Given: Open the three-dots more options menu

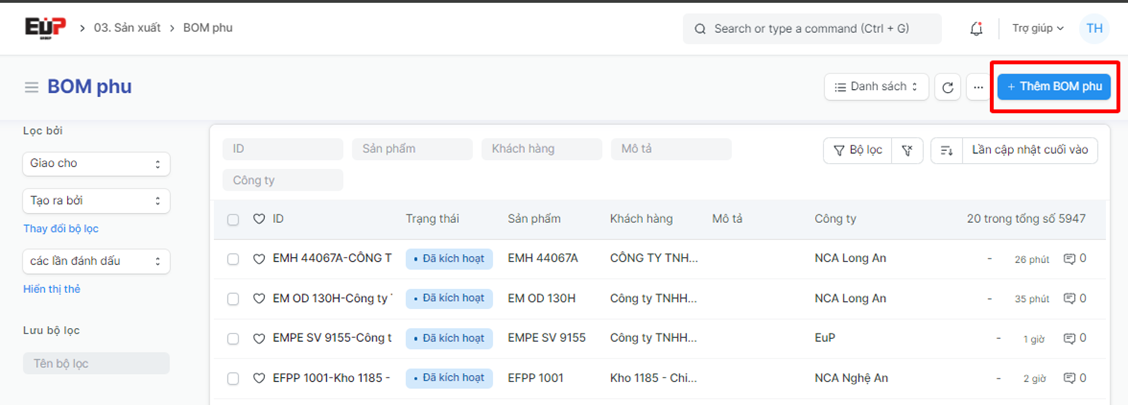Looking at the screenshot, I should point(978,87).
